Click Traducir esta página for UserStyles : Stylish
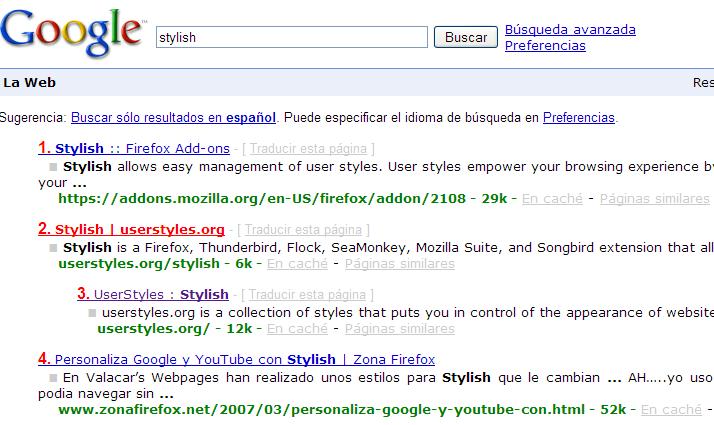The height and width of the screenshot is (425, 714). 307,295
